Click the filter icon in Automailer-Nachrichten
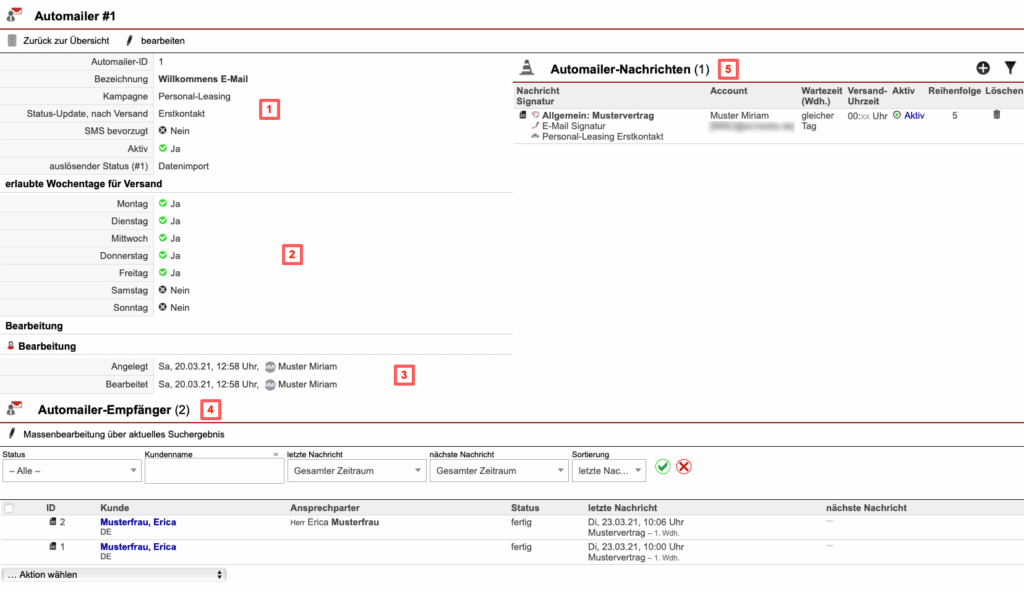 [x=1010, y=67]
